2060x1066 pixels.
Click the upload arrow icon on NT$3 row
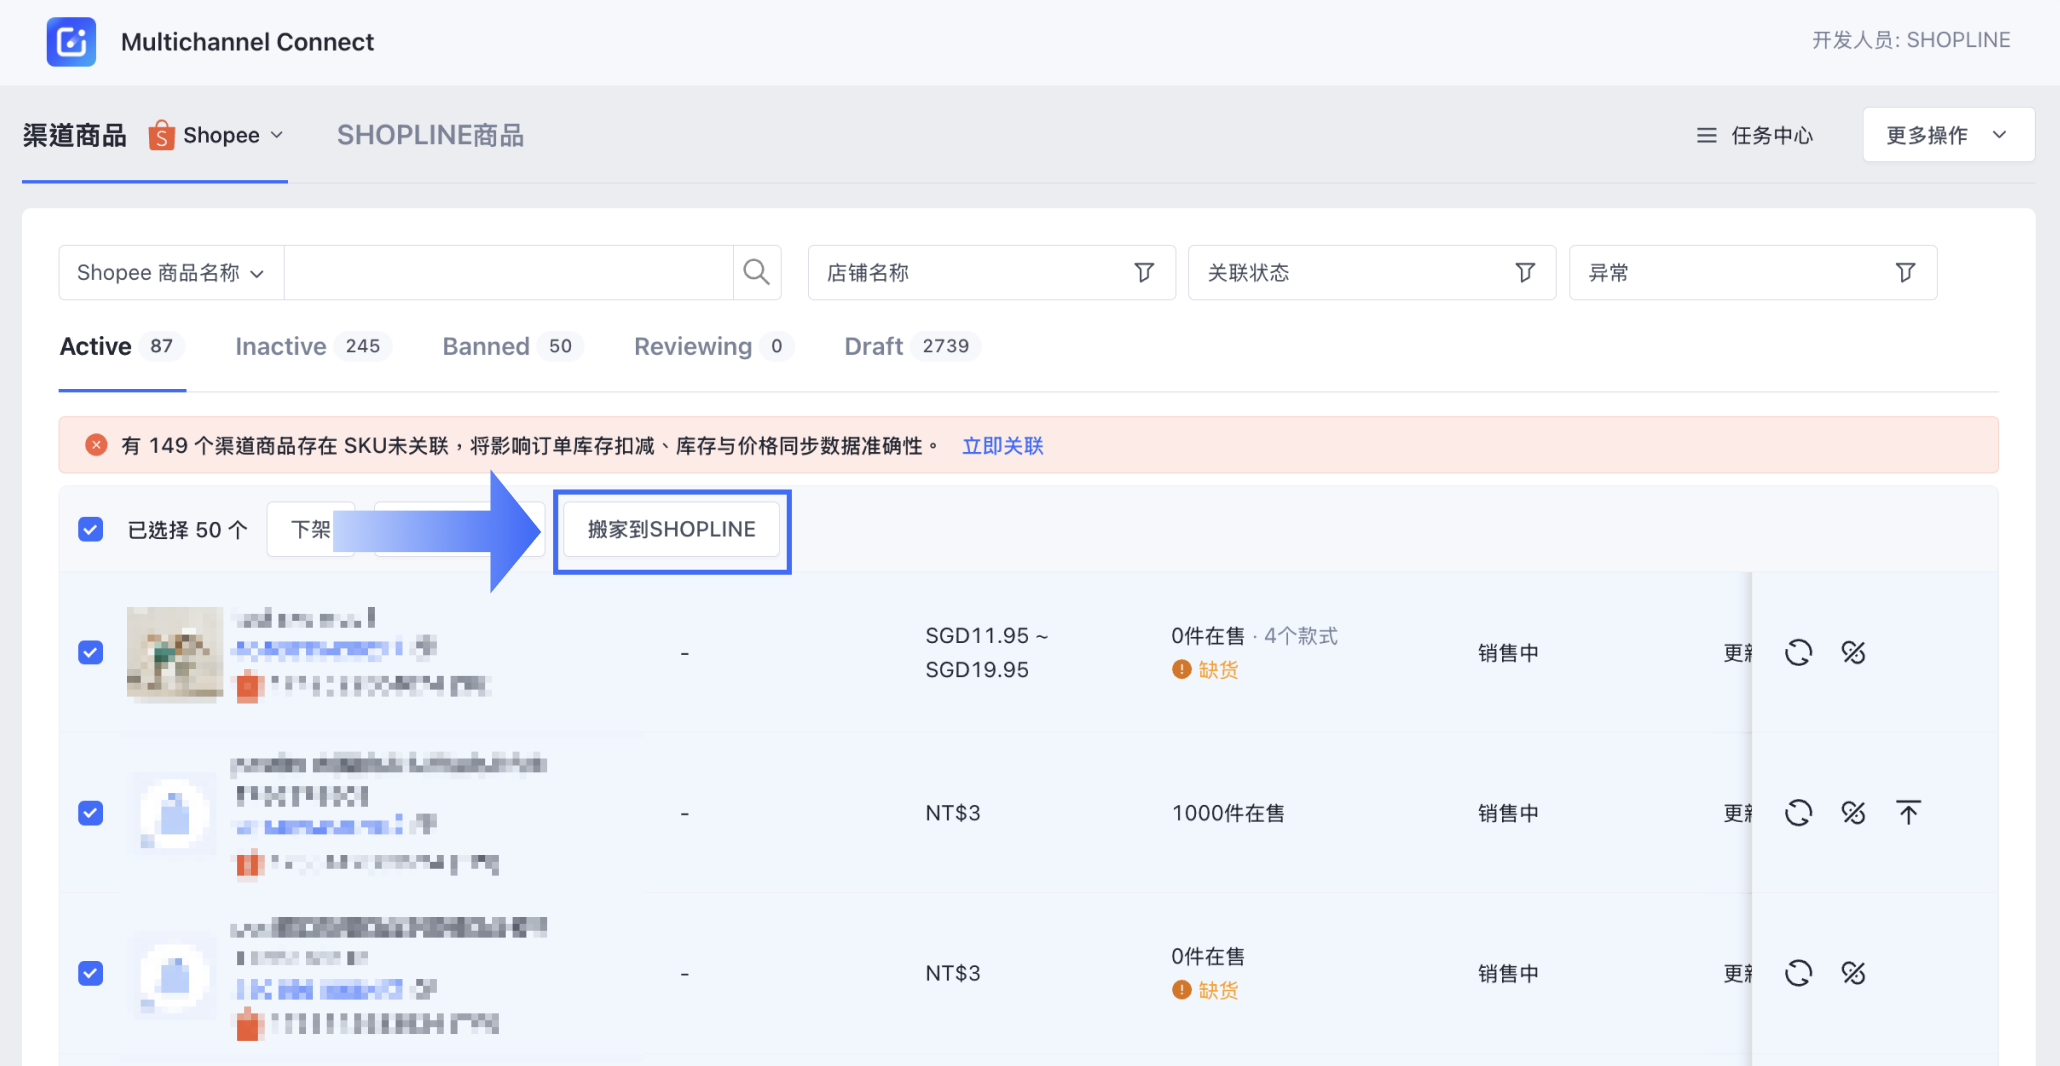point(1908,813)
